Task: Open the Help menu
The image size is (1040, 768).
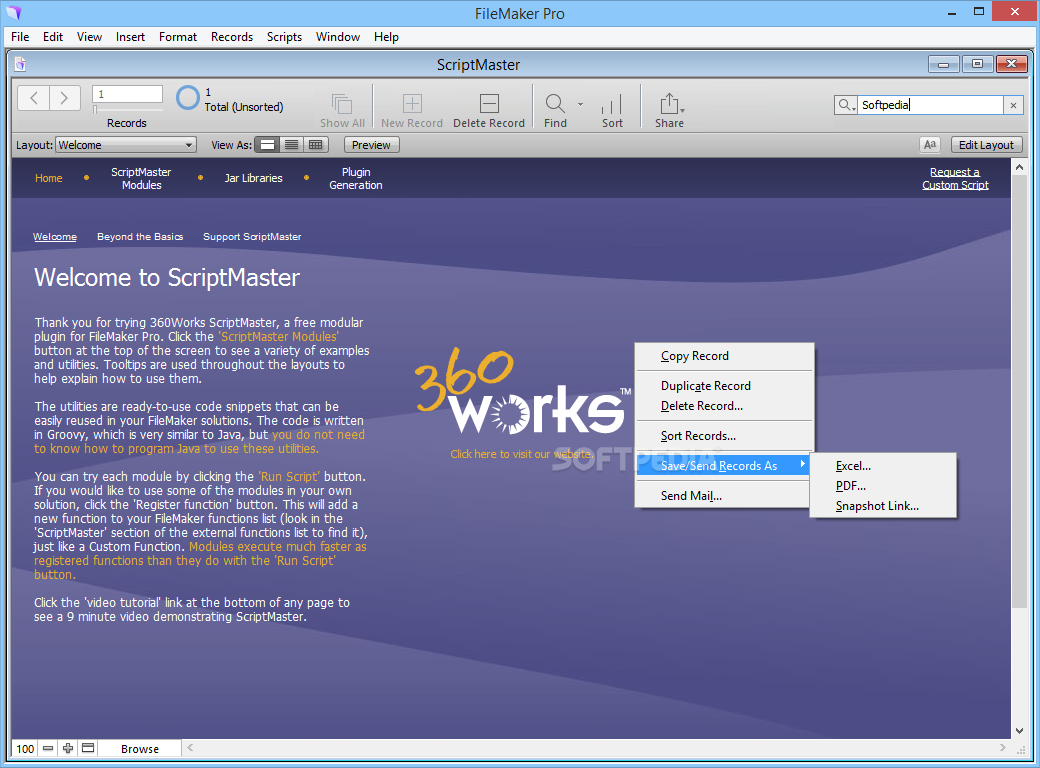Action: (x=386, y=37)
